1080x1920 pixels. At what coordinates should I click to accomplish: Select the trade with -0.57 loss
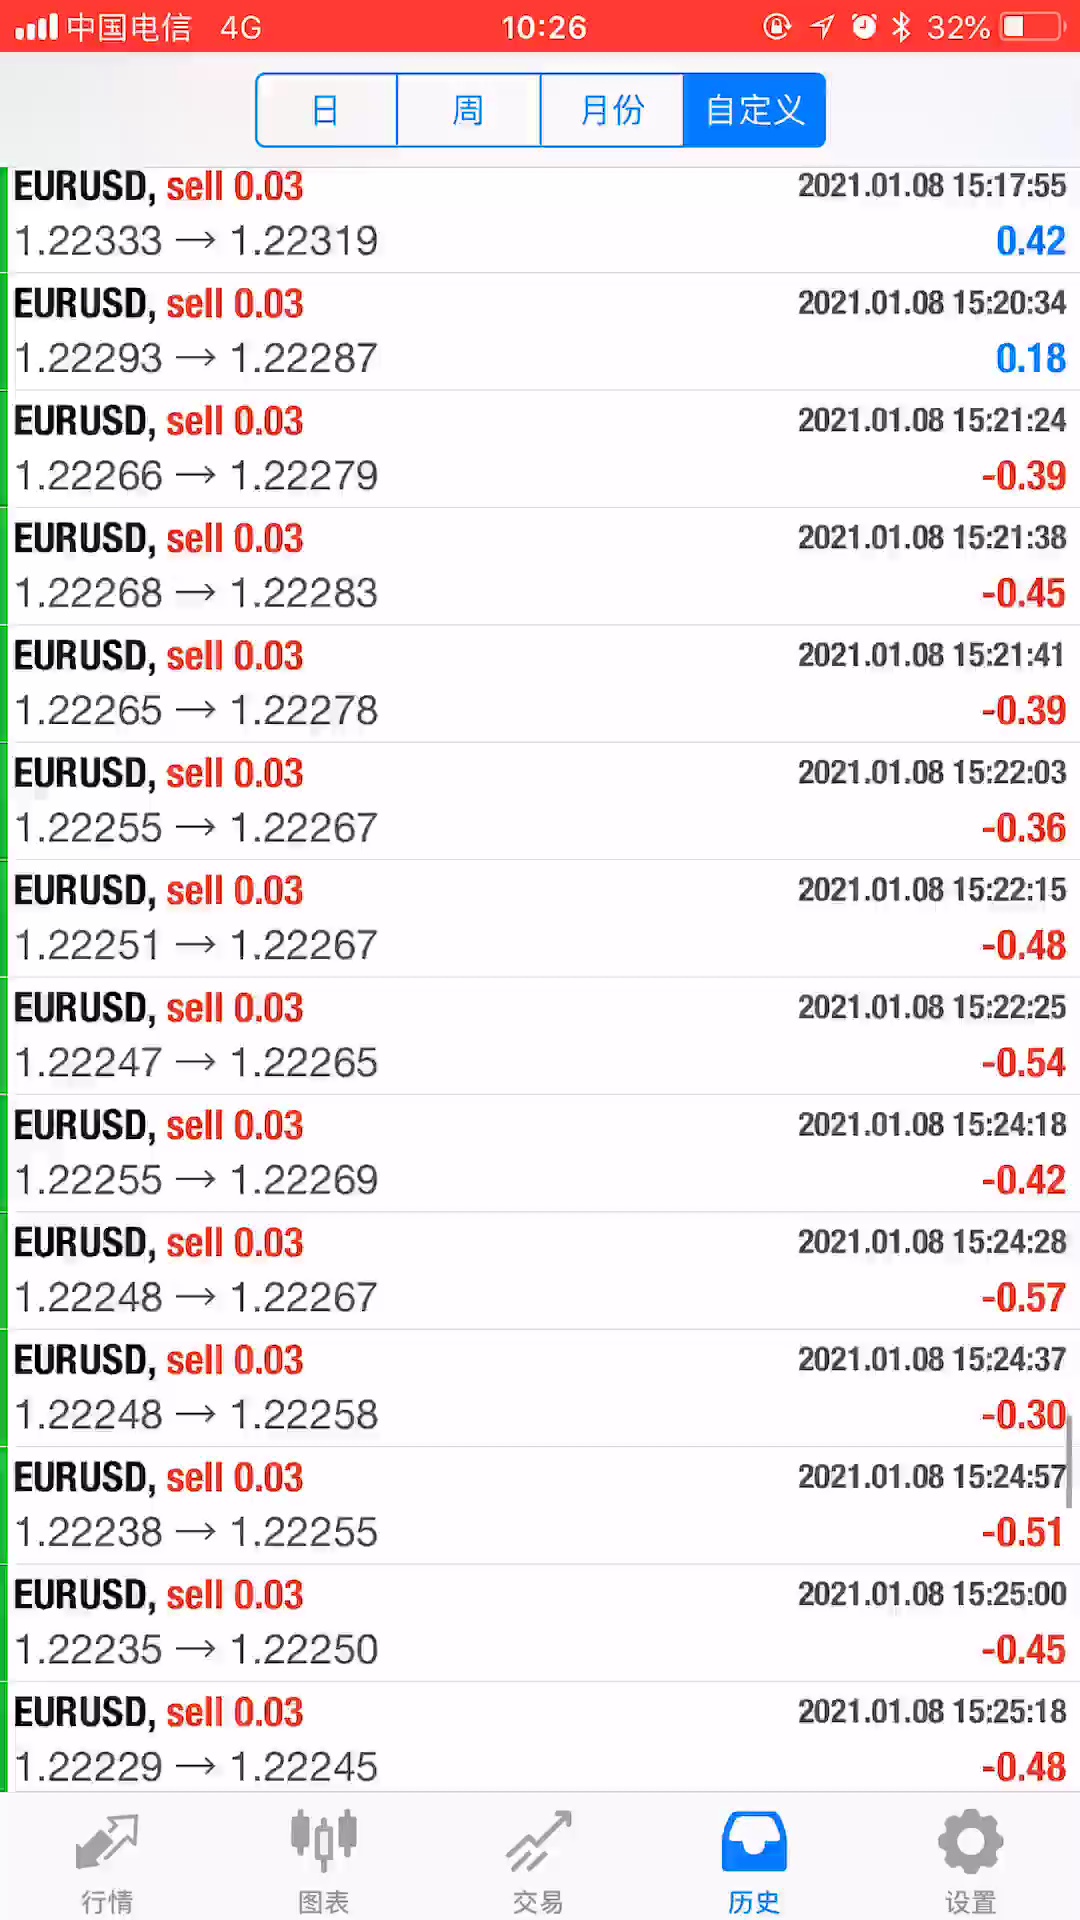tap(540, 1271)
